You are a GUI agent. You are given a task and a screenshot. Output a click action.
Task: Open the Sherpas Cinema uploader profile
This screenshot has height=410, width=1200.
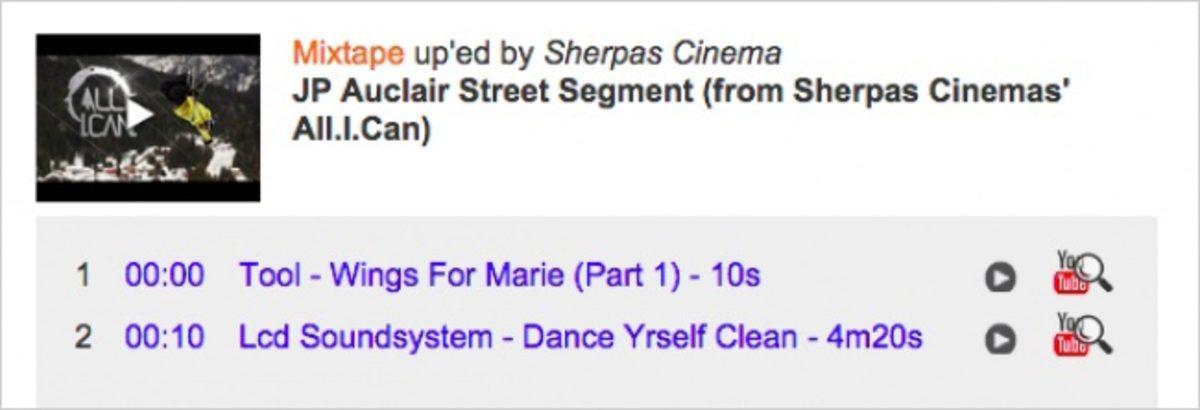(x=663, y=53)
